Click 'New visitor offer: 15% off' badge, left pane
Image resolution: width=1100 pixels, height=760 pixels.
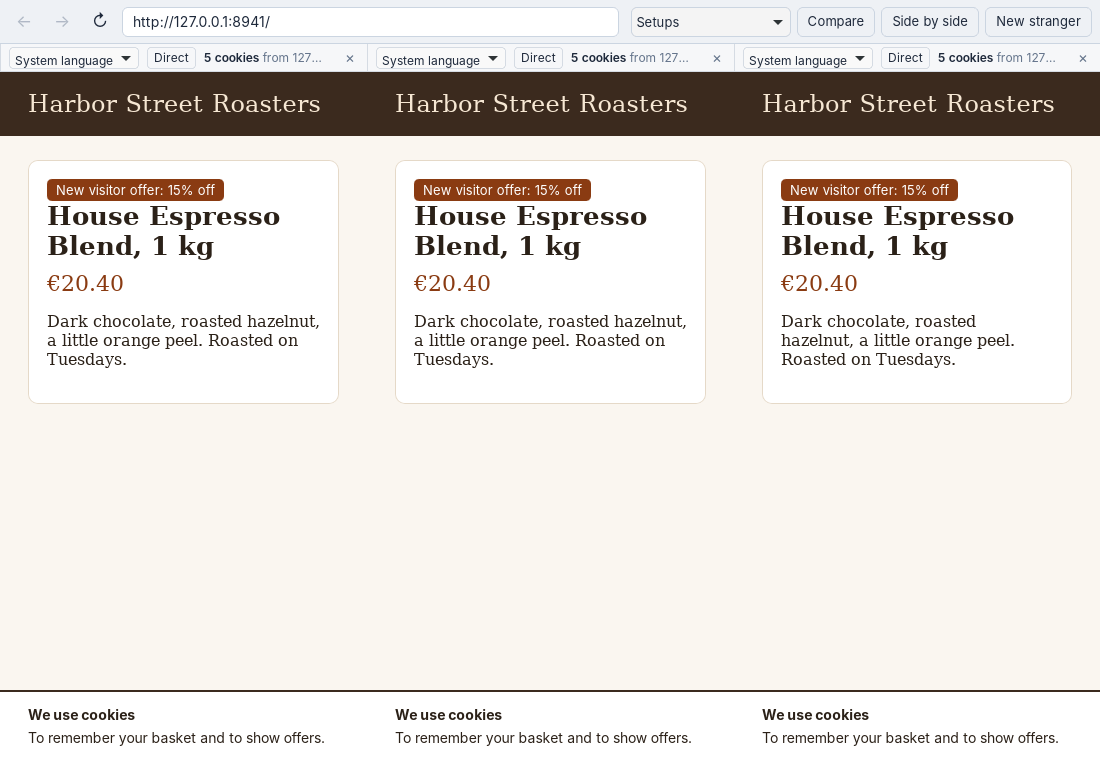click(x=135, y=190)
